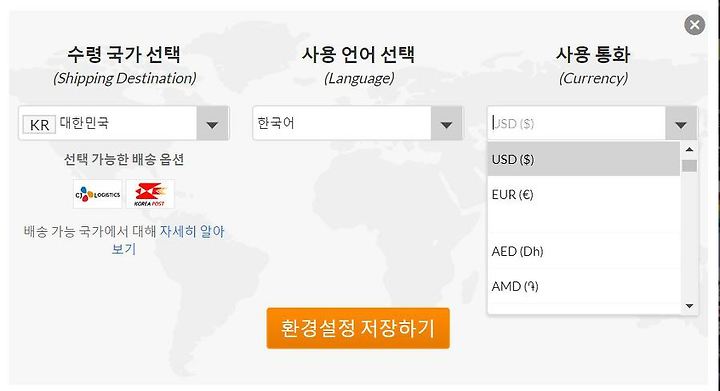720x391 pixels.
Task: Click the (Currency) subtitle text
Action: [593, 78]
